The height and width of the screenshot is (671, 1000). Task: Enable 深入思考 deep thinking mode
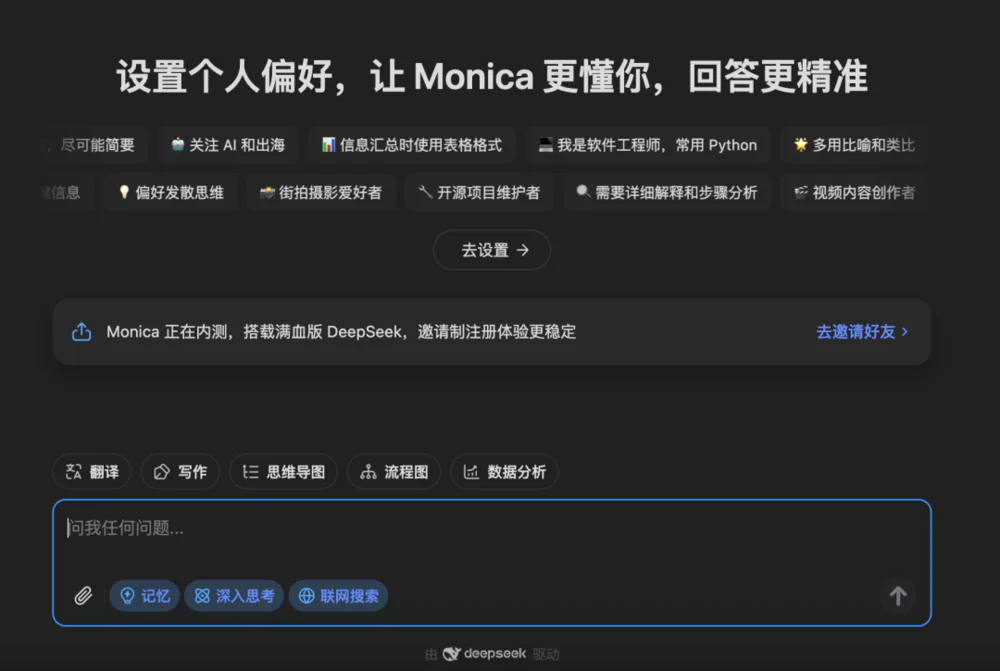[x=234, y=596]
